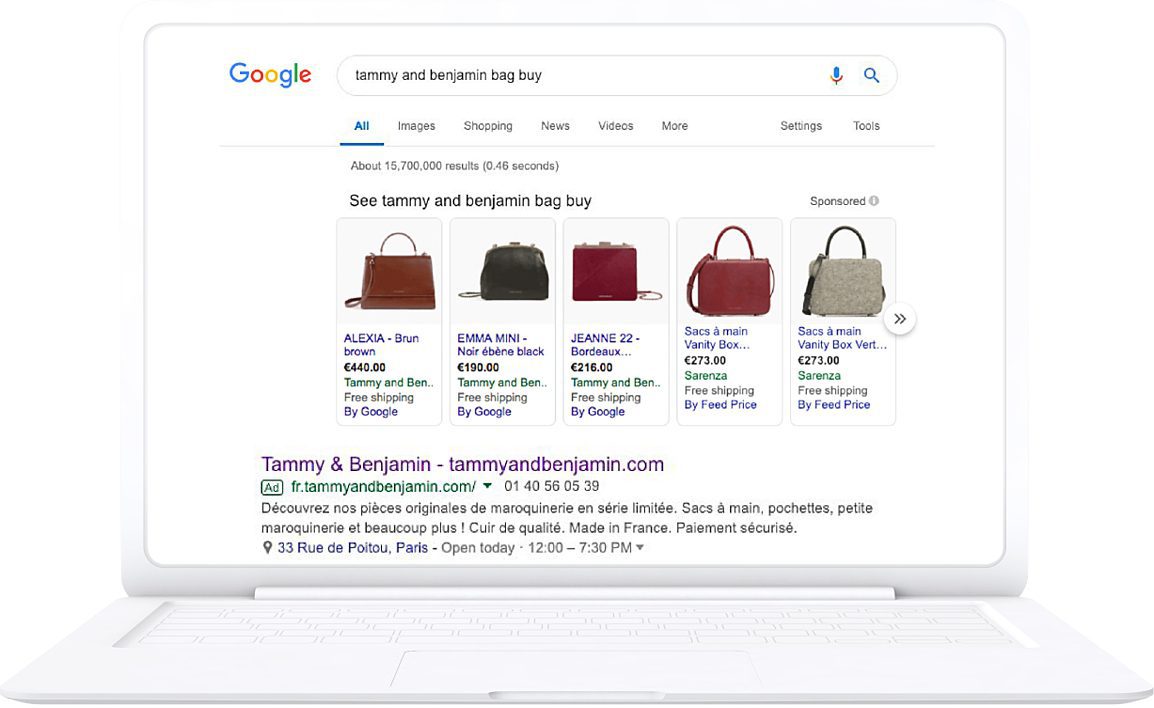Open the Settings menu
This screenshot has height=708, width=1154.
801,126
